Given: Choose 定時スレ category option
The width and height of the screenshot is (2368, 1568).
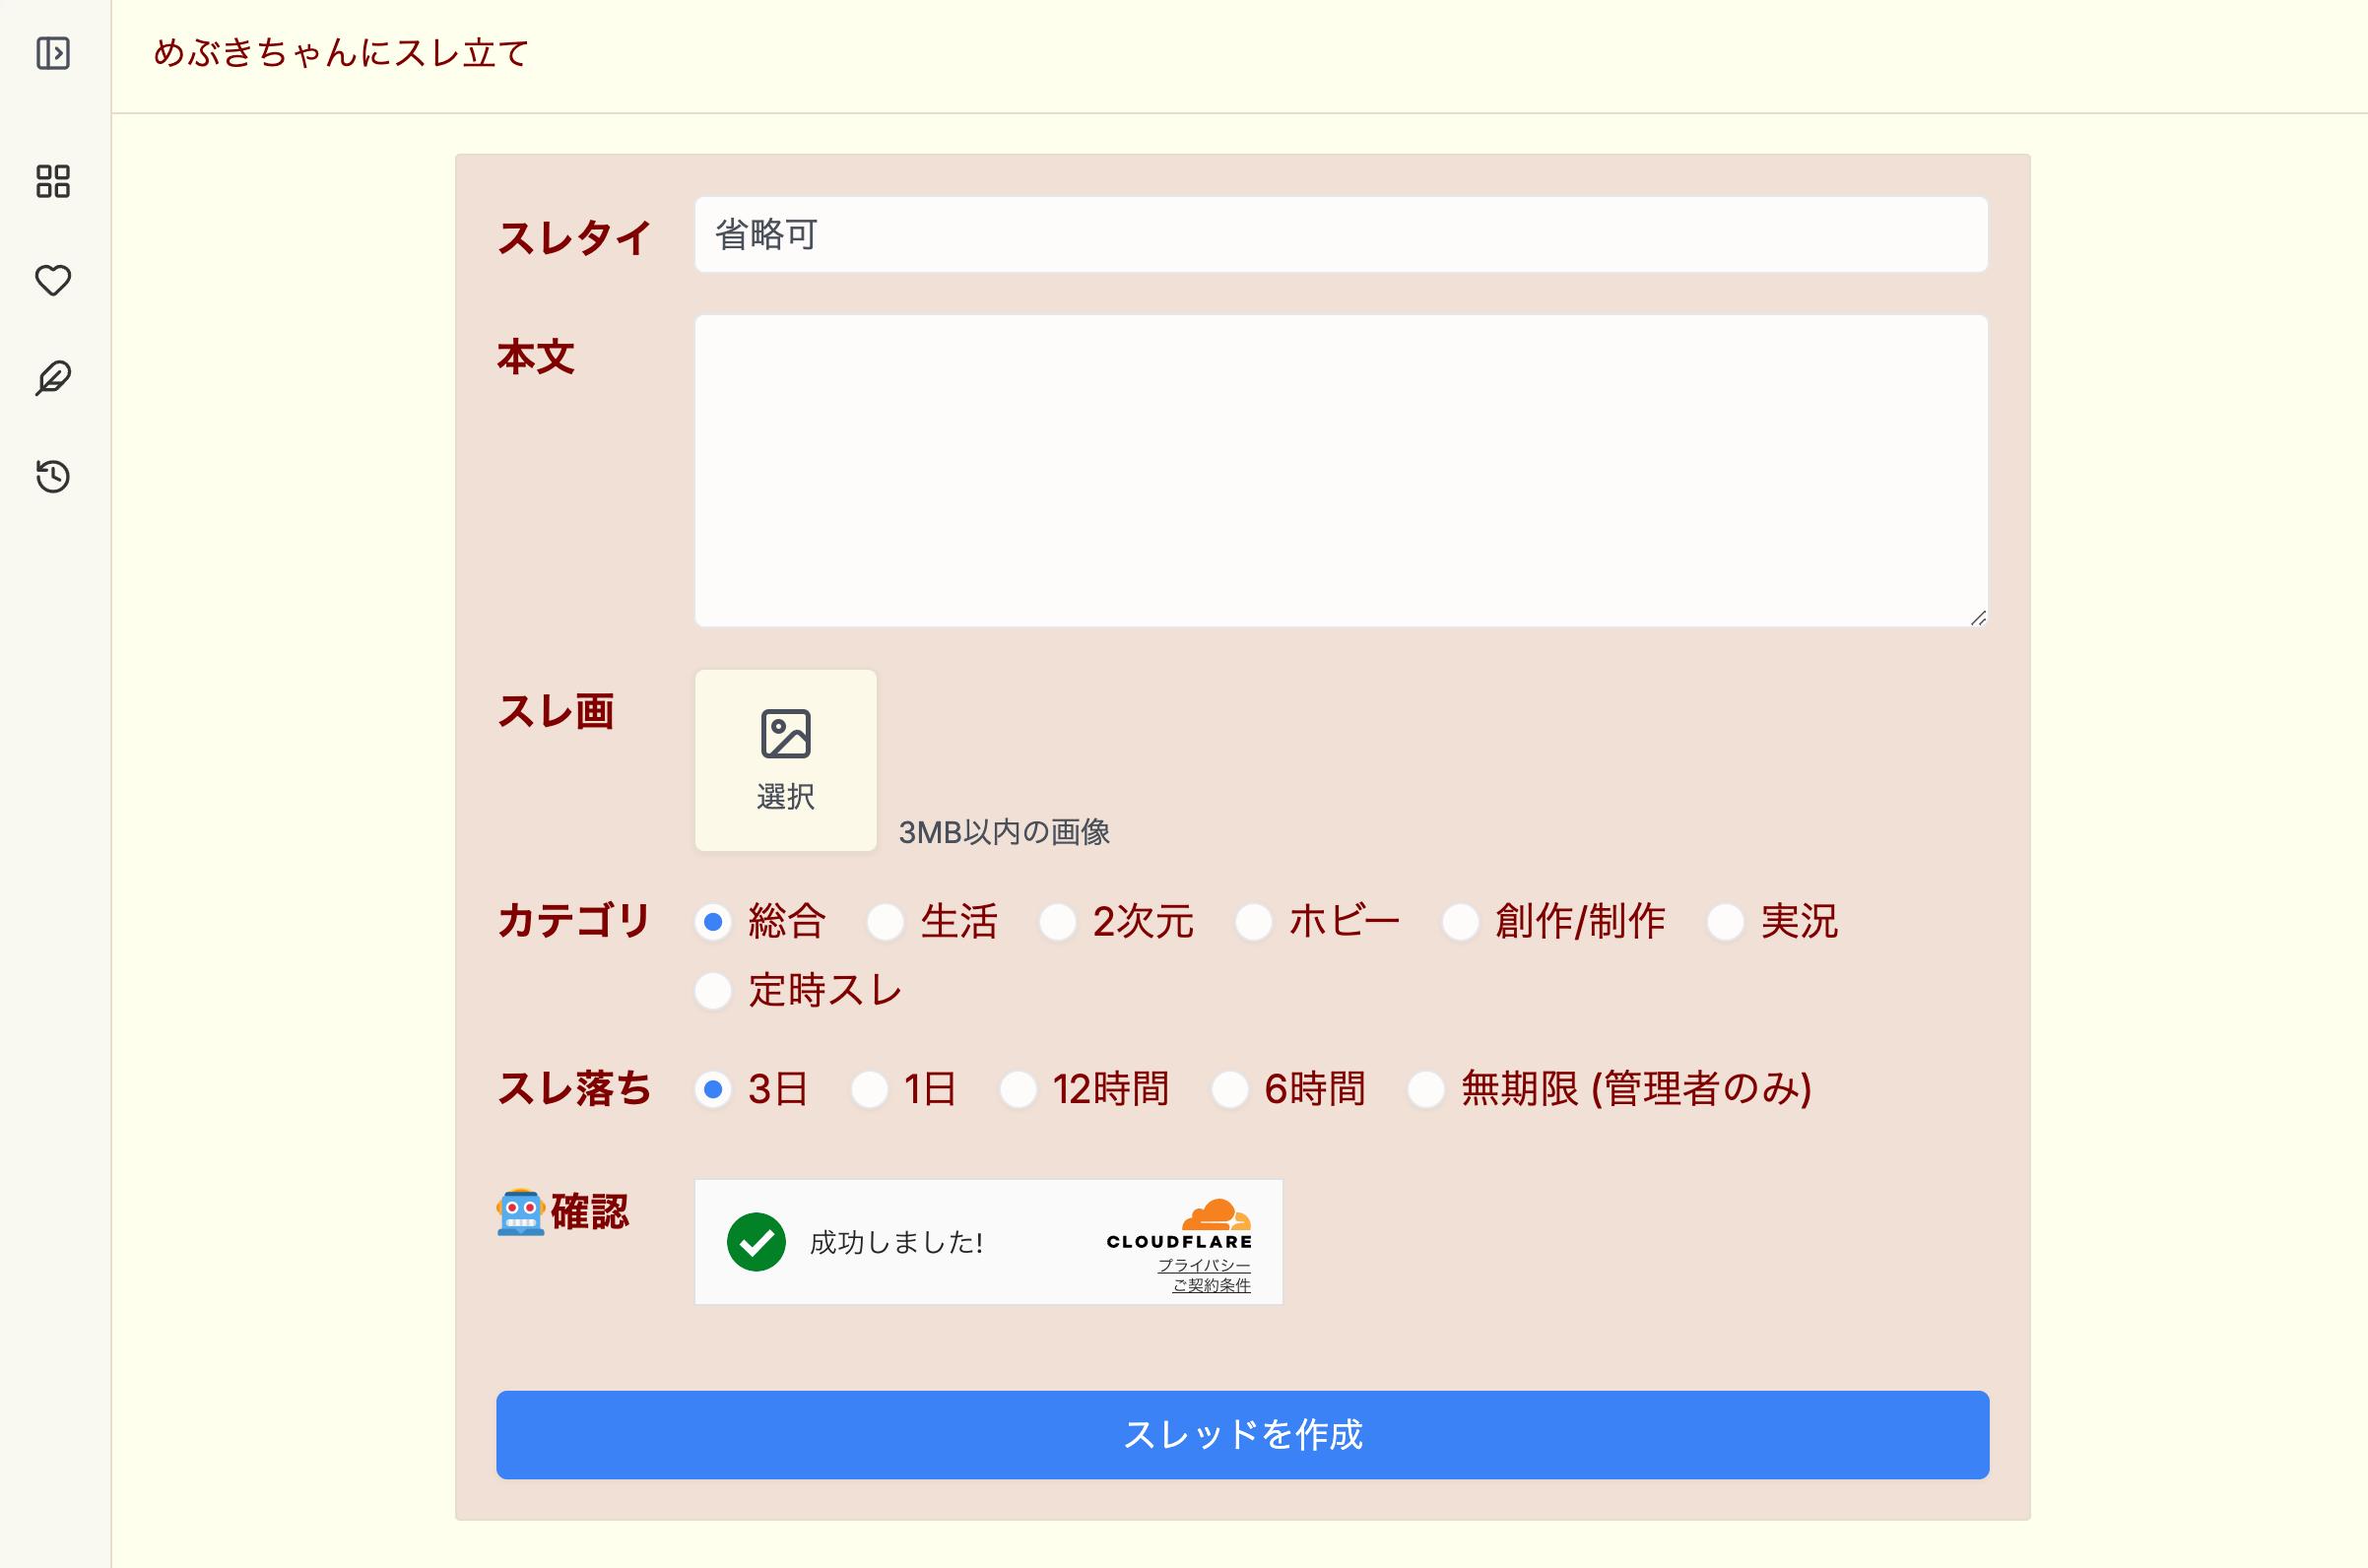Looking at the screenshot, I should coord(713,991).
